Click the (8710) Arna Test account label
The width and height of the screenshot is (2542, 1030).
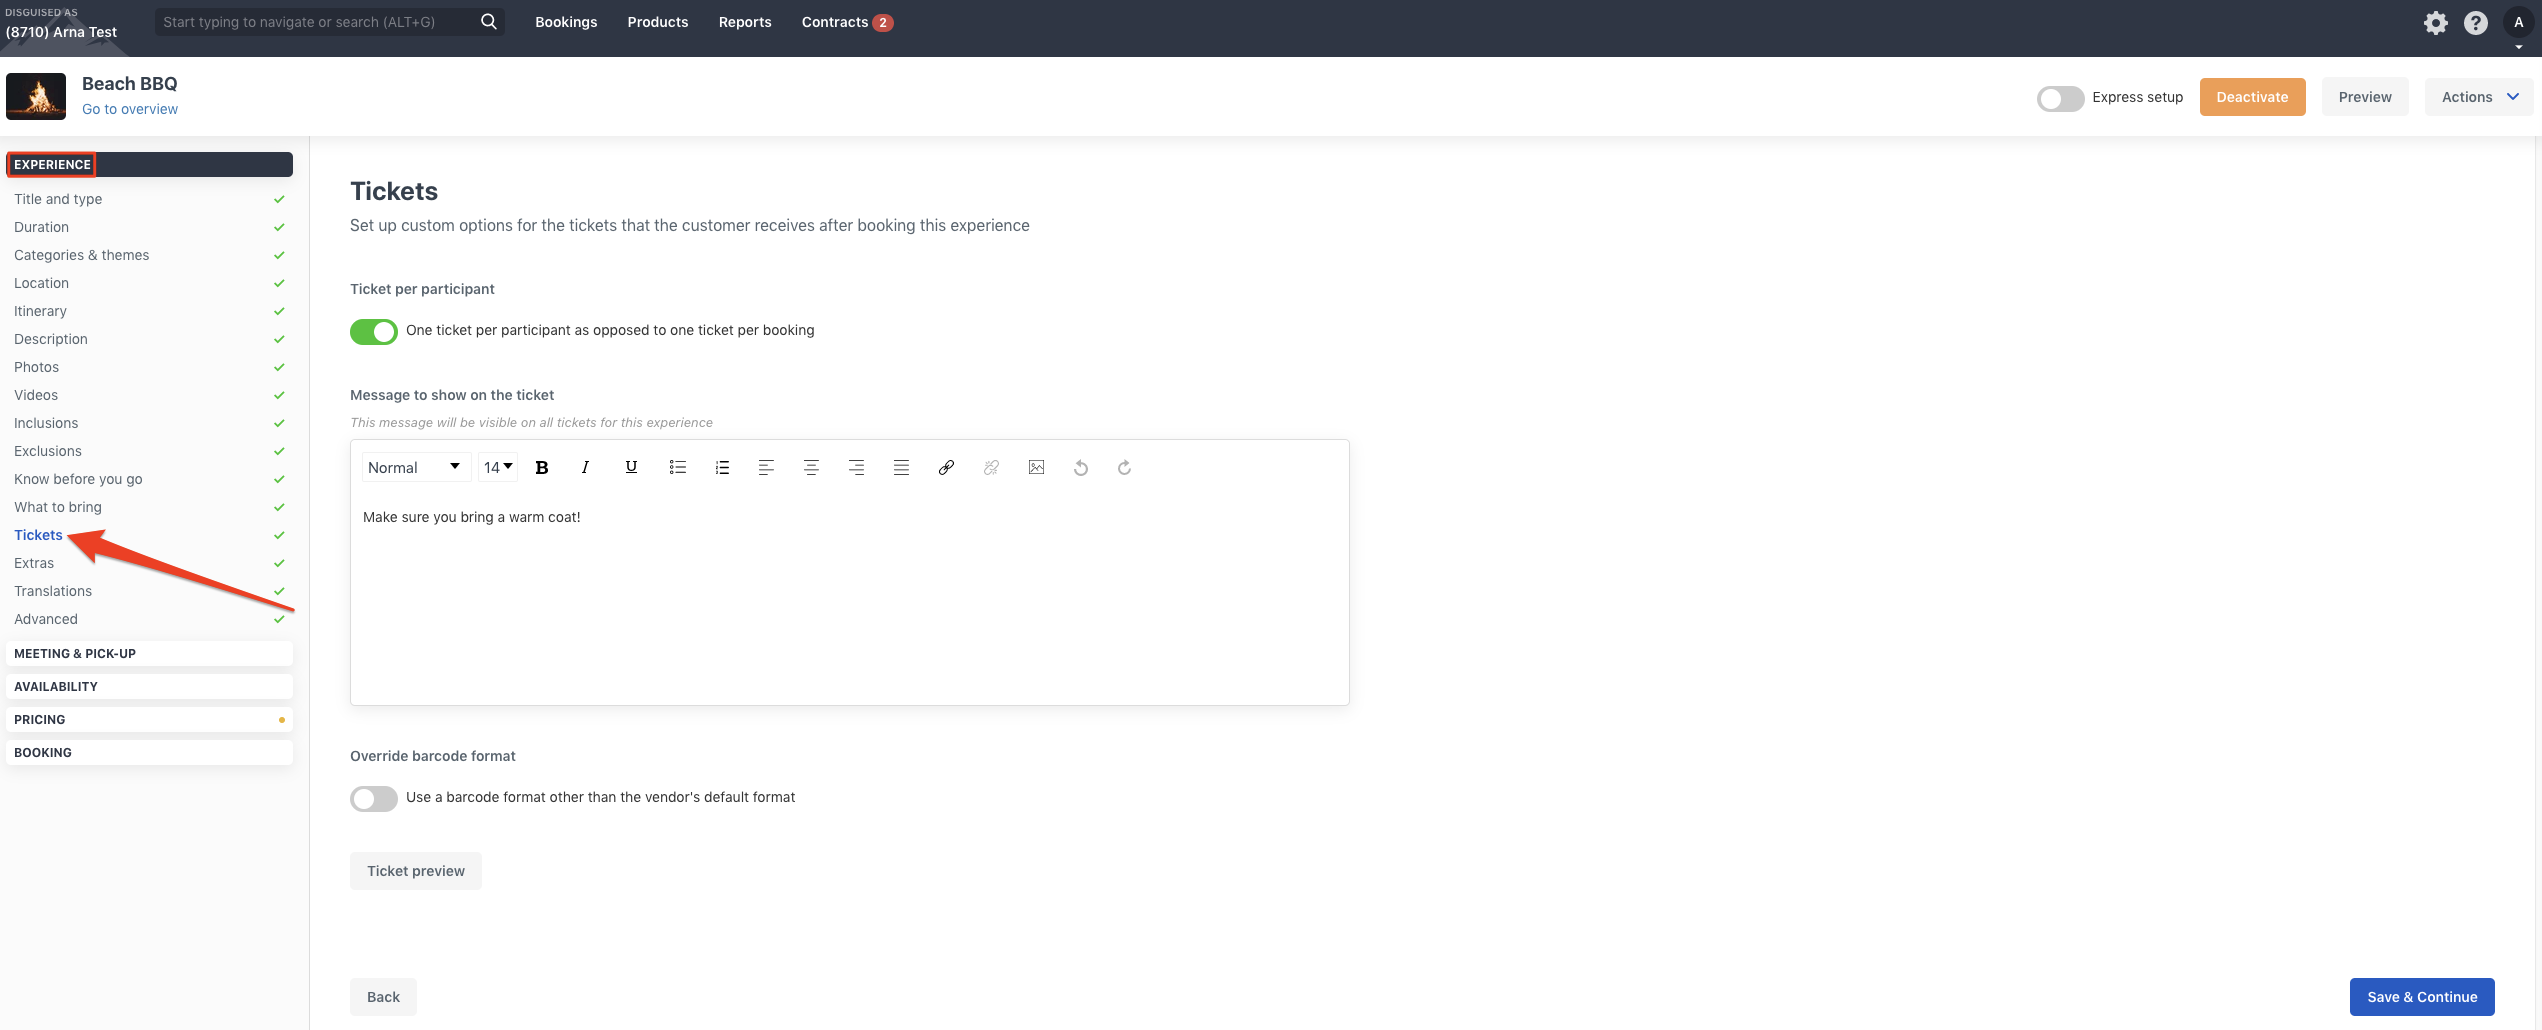61,32
